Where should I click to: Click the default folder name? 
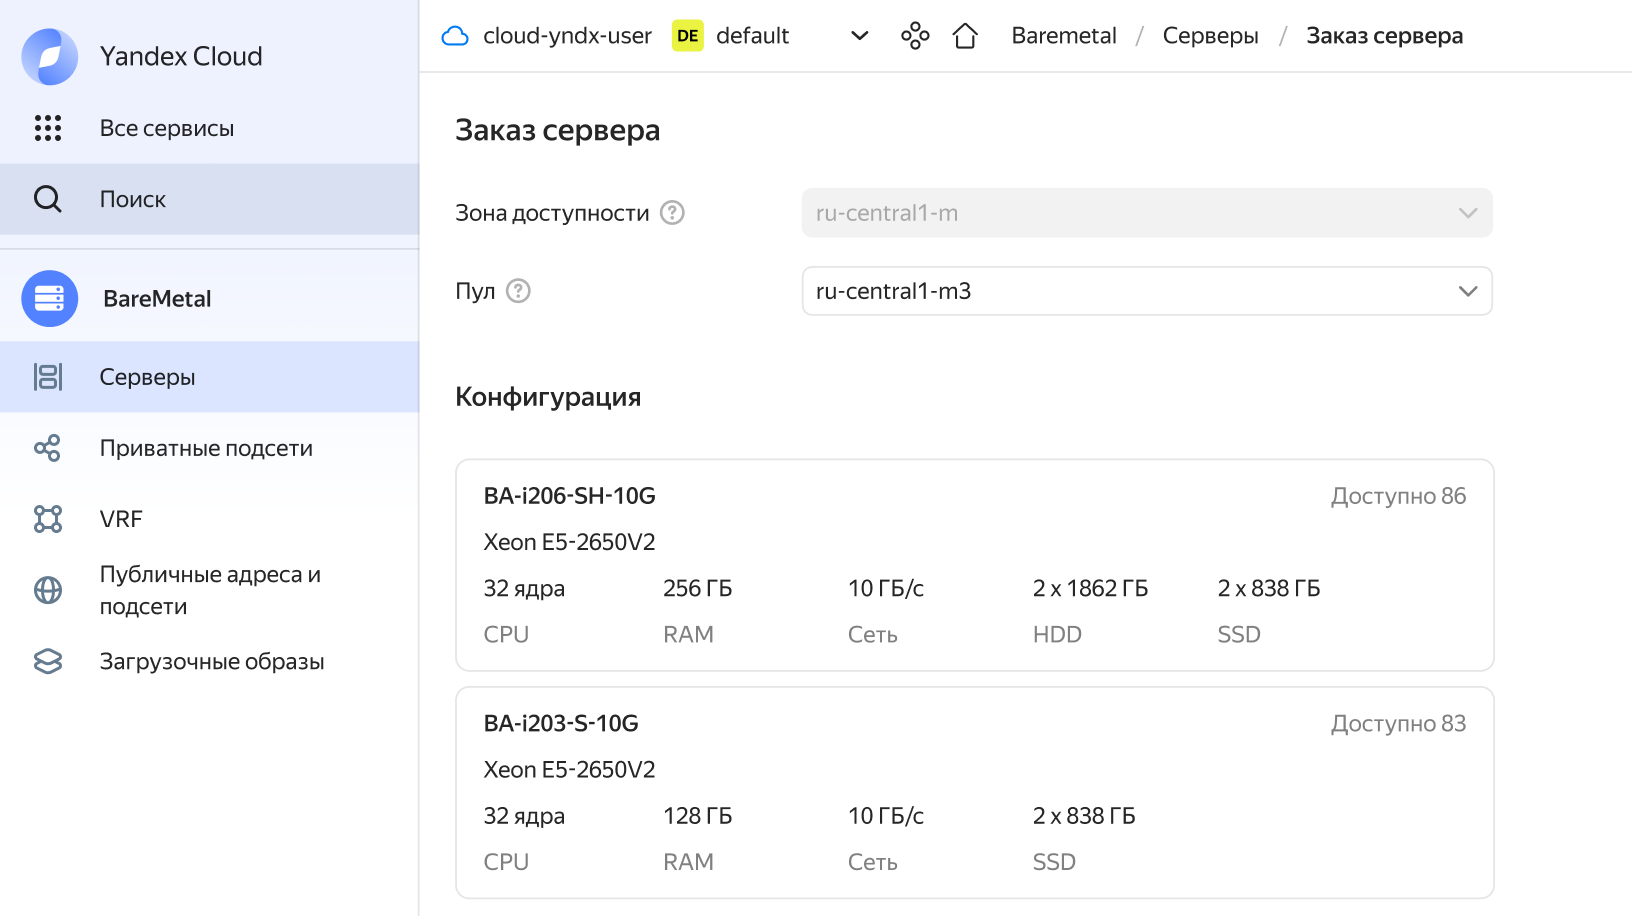point(752,36)
